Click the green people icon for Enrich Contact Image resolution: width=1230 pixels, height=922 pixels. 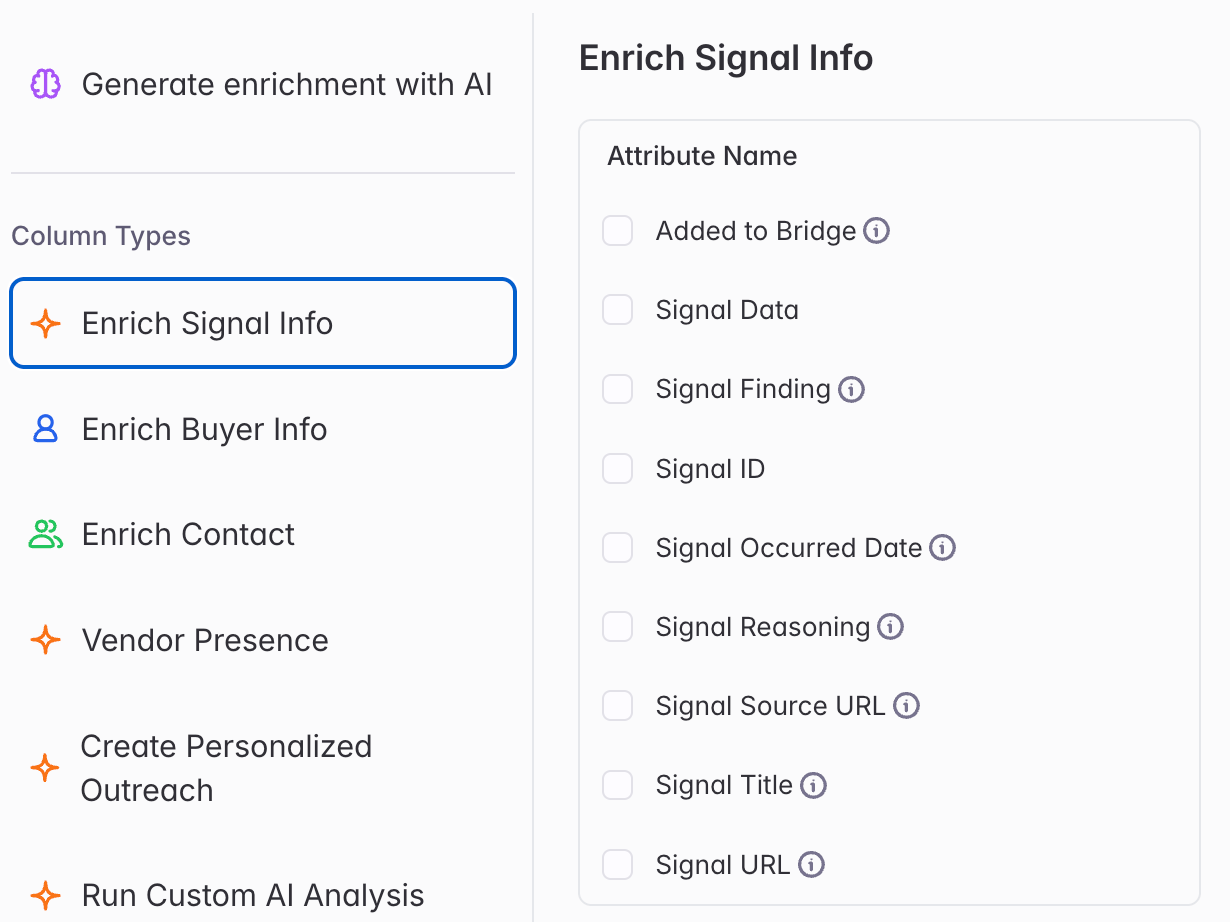[x=45, y=534]
